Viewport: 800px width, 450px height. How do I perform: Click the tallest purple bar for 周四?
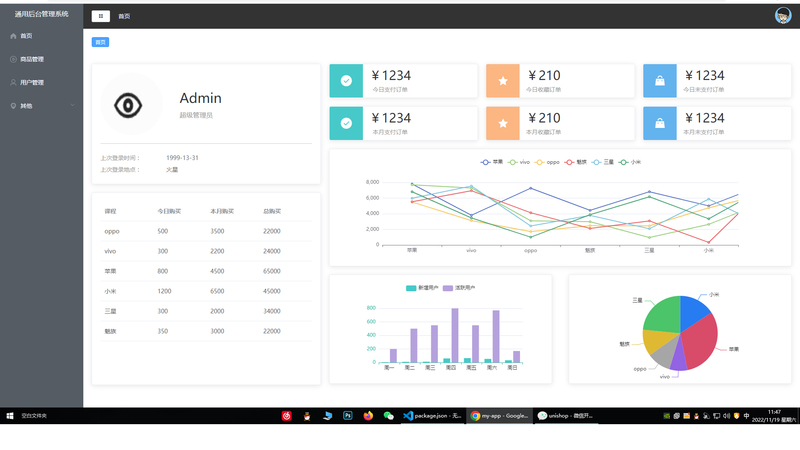[x=455, y=335]
